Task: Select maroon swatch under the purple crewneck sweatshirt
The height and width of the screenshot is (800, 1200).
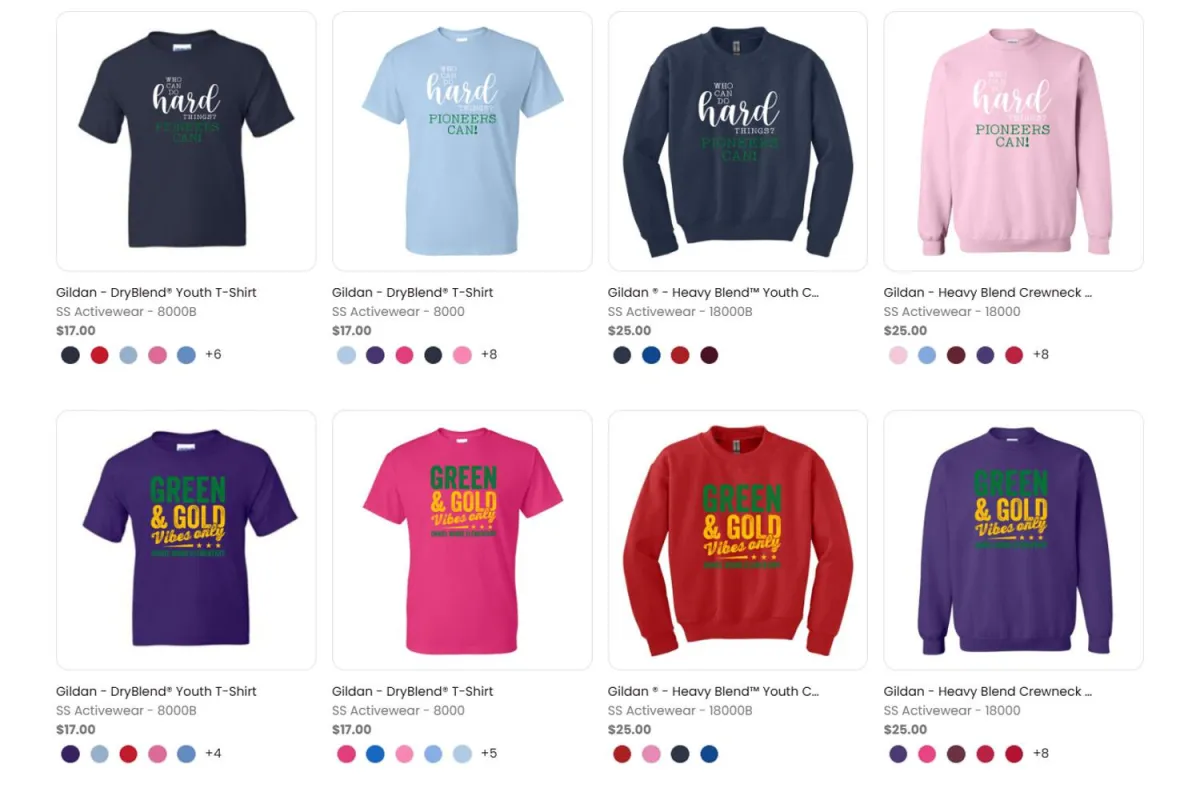Action: (x=956, y=754)
